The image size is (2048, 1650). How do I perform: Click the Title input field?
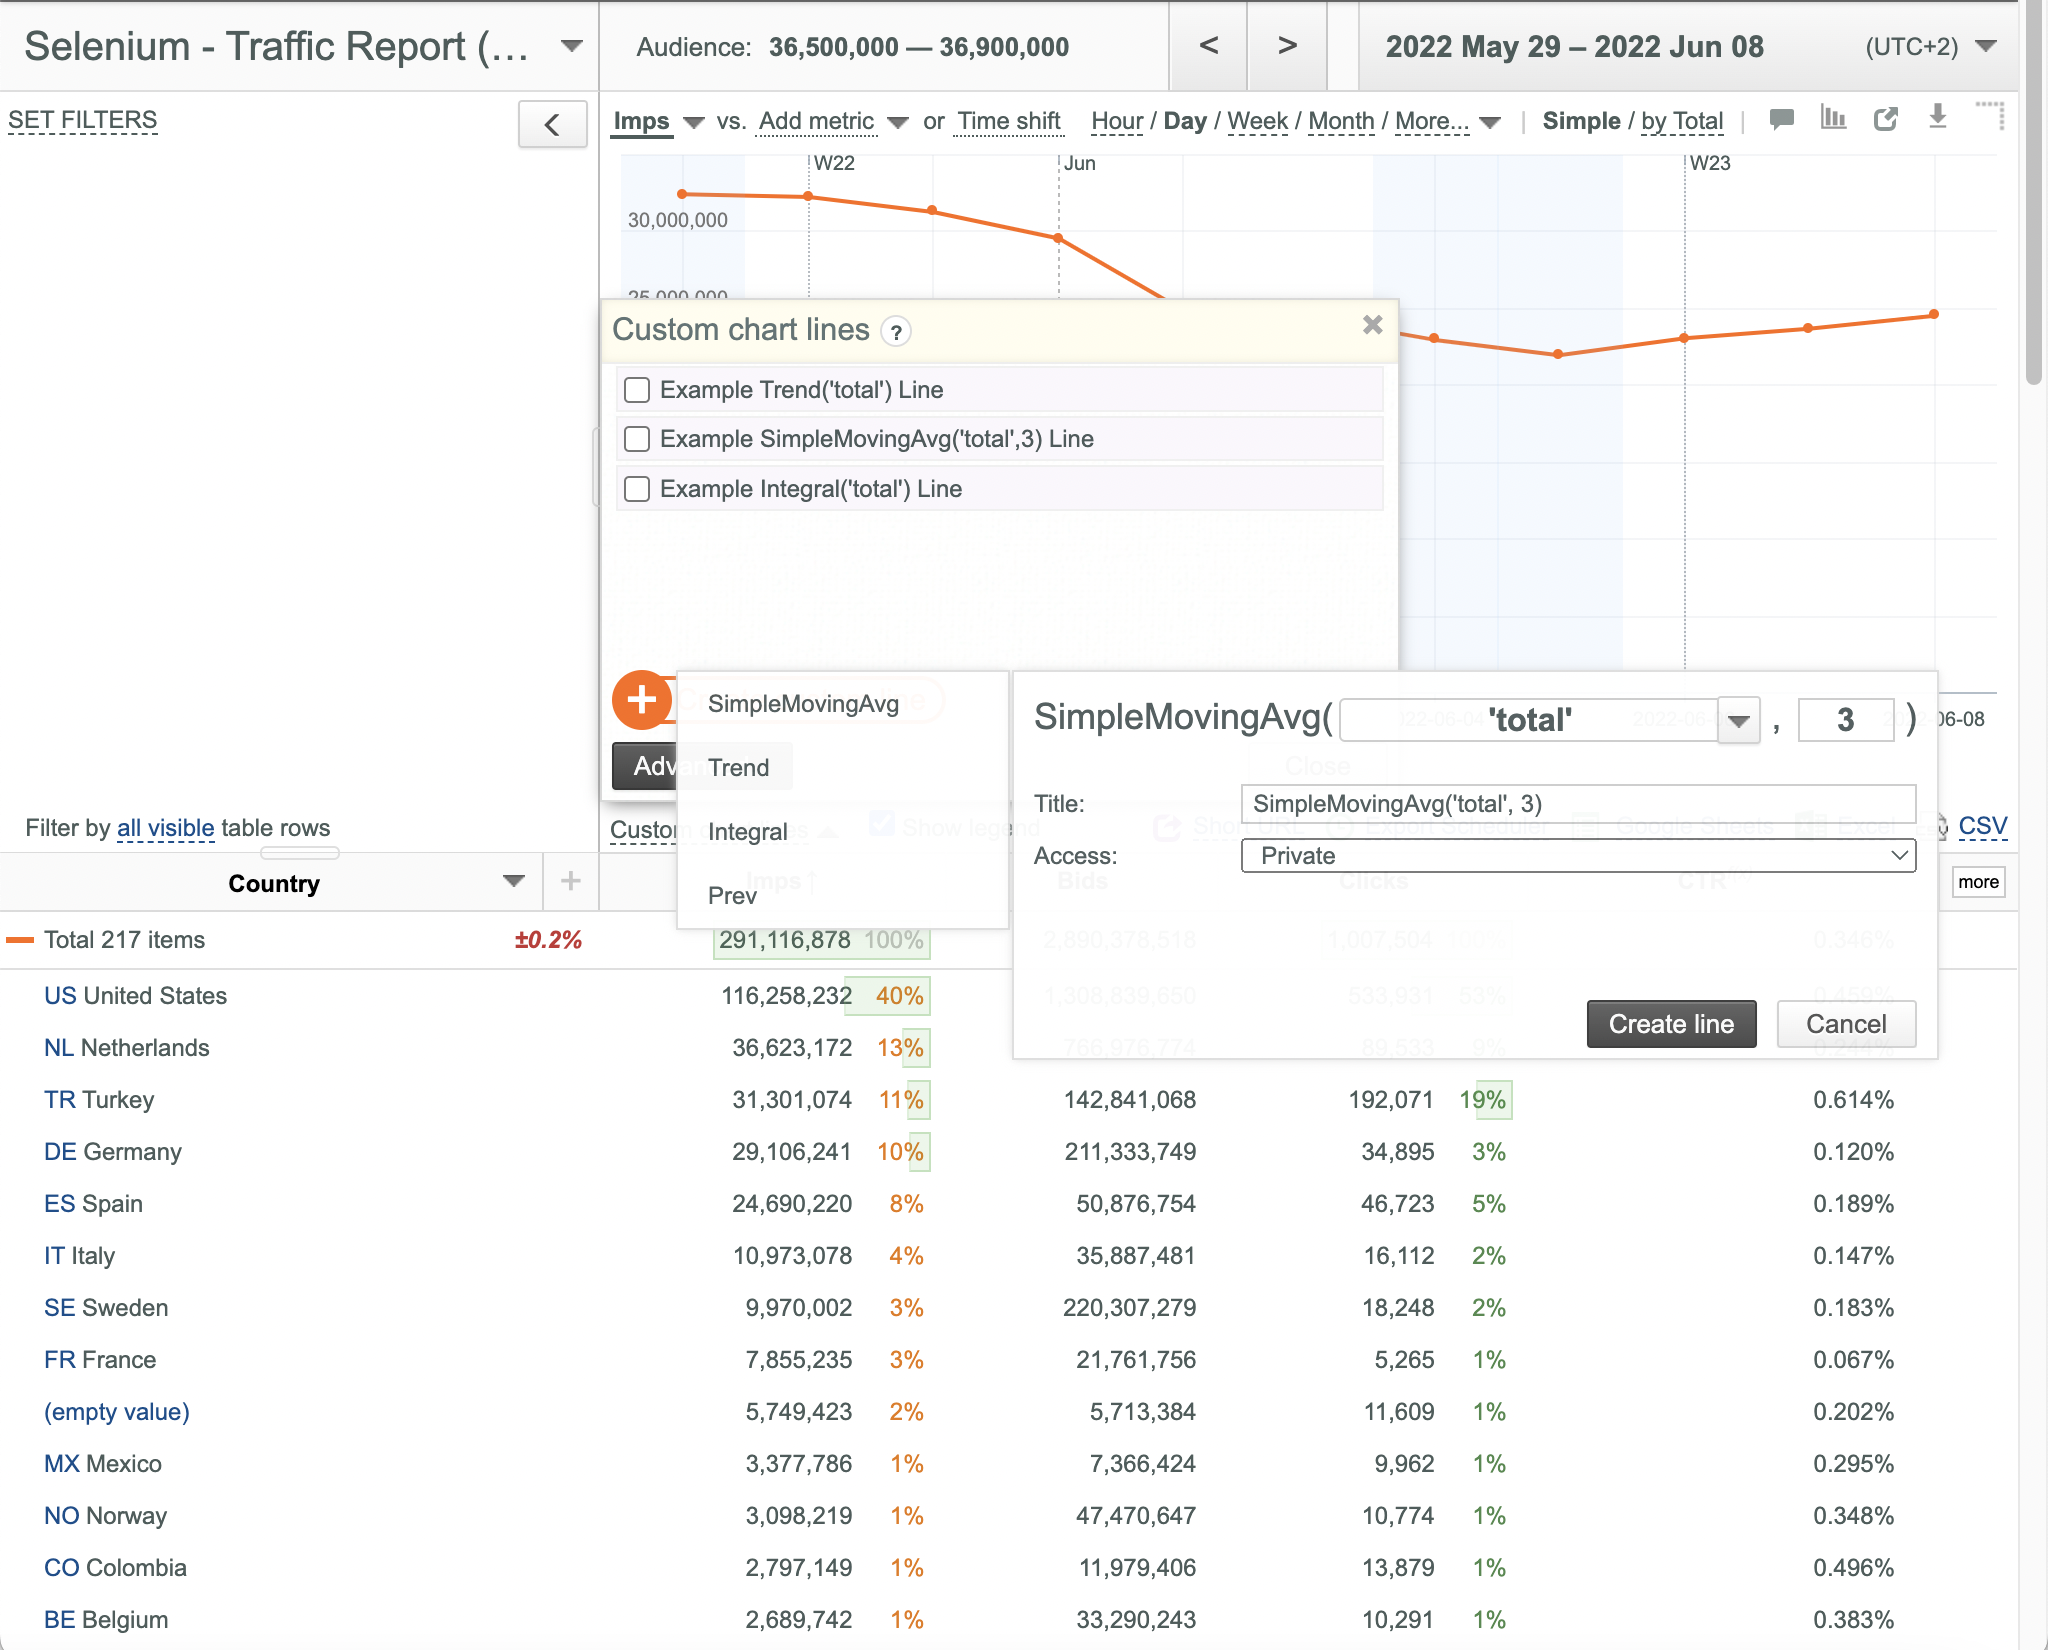[1578, 804]
